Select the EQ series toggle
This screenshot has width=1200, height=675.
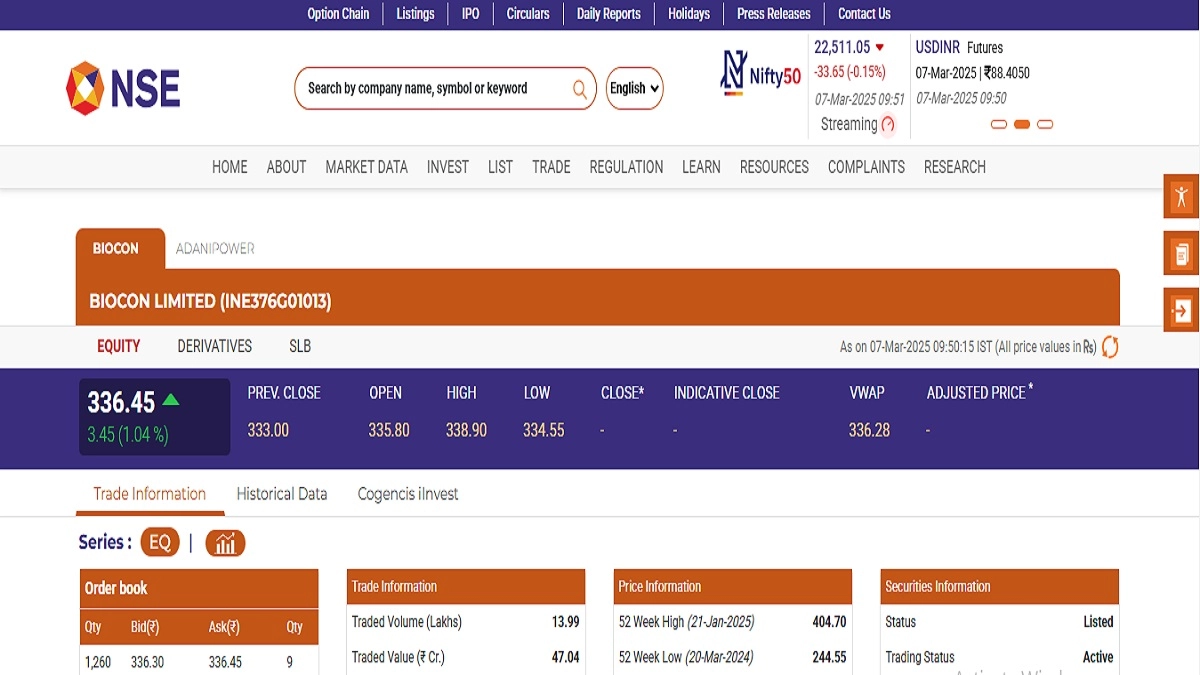[160, 543]
